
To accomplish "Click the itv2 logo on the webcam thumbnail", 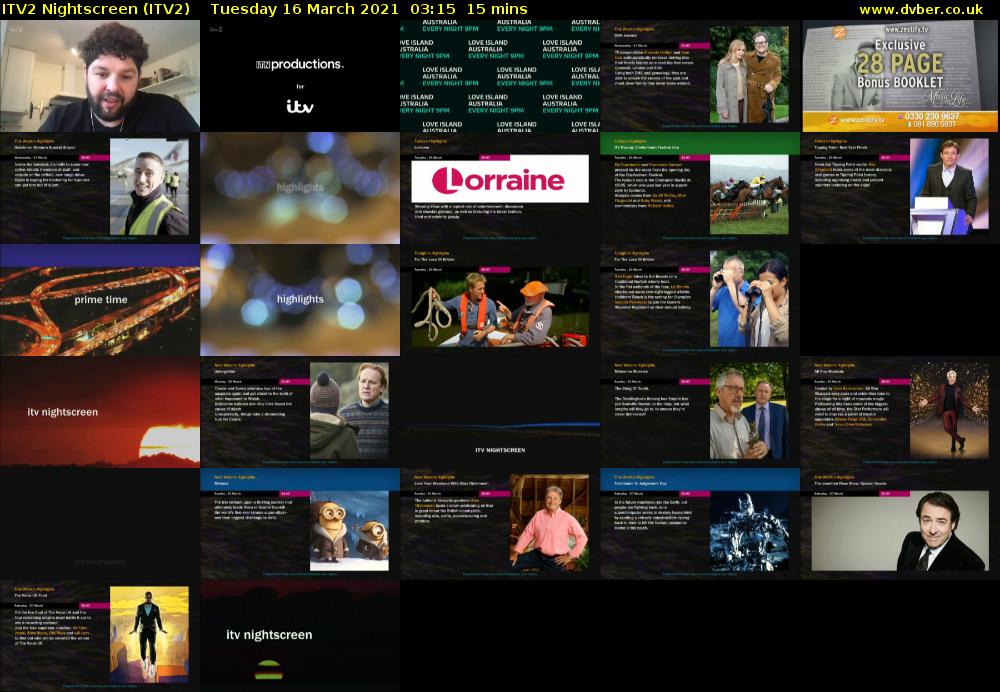I will click(x=14, y=29).
